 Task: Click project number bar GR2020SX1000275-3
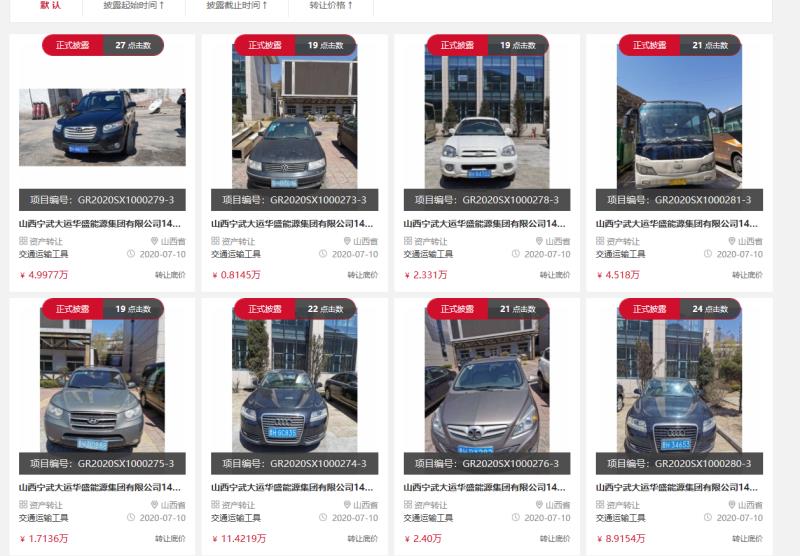[x=102, y=464]
